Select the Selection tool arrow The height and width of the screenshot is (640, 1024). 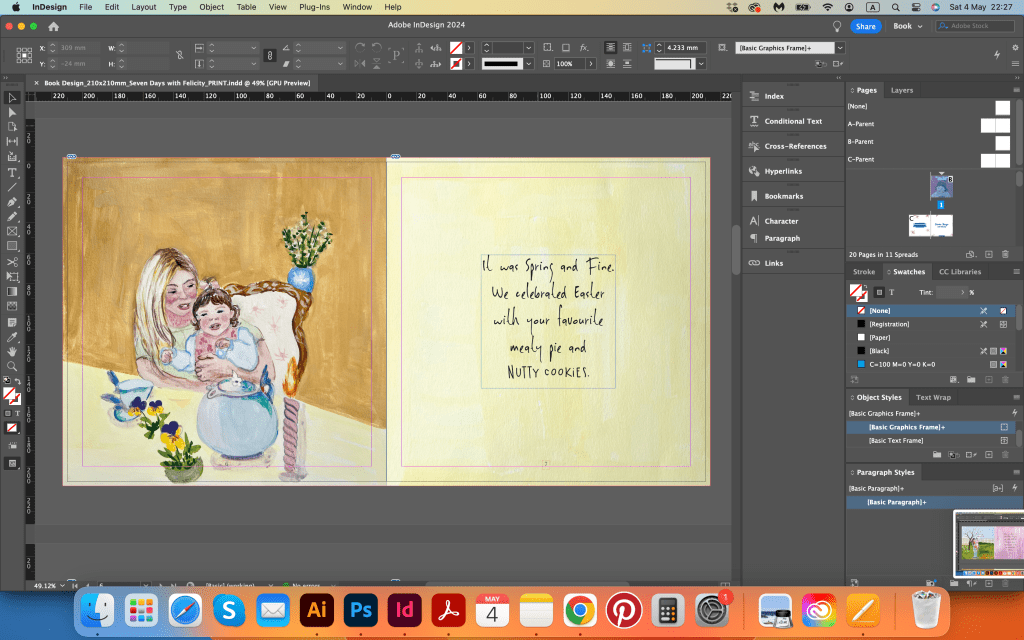click(x=12, y=98)
